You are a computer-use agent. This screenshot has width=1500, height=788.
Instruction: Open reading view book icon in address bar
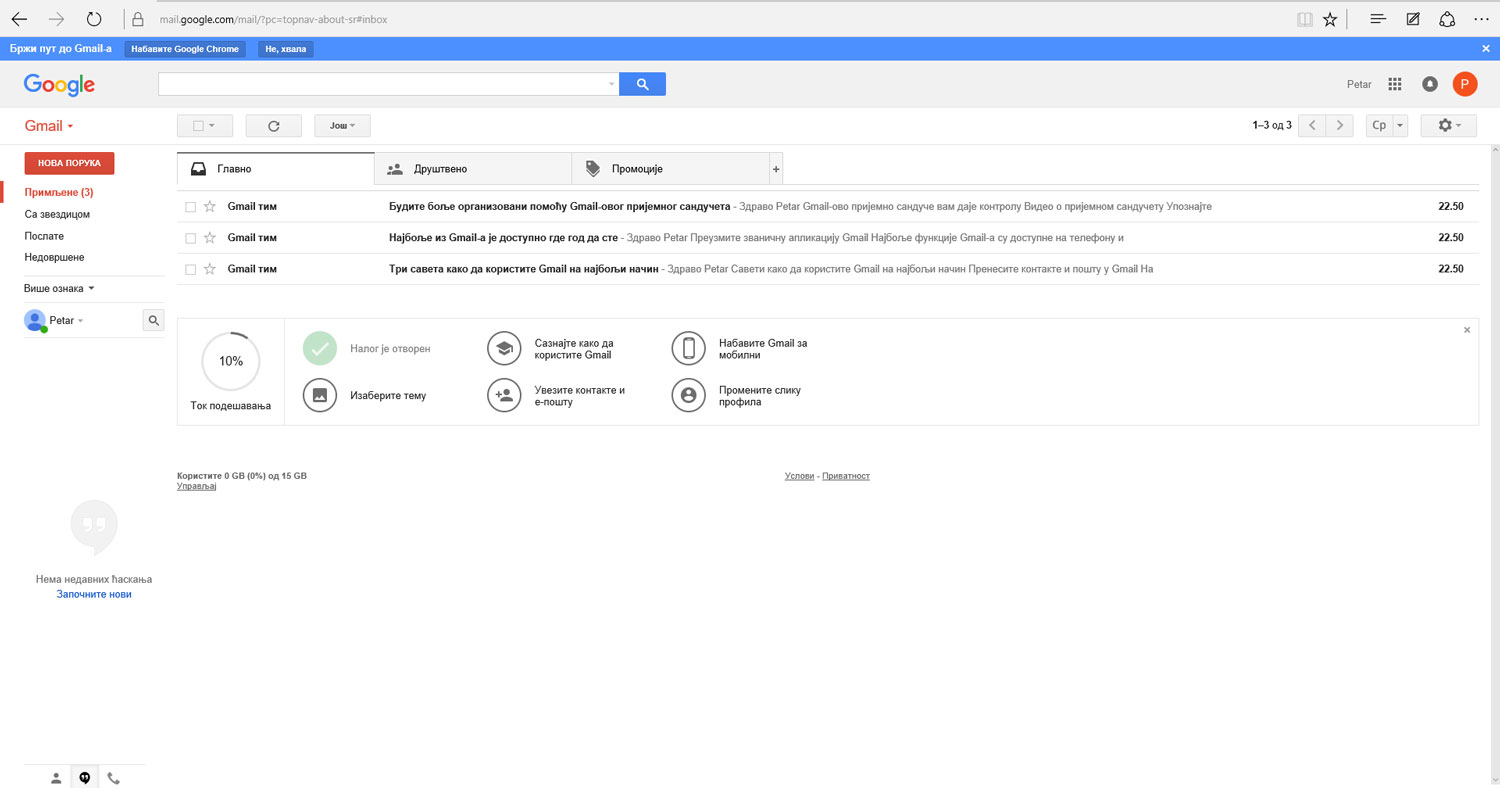[1304, 19]
